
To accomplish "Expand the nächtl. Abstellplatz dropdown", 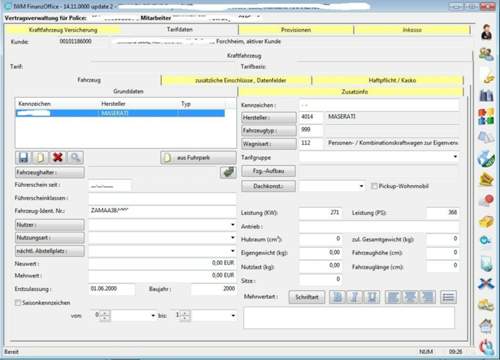I will coord(233,251).
